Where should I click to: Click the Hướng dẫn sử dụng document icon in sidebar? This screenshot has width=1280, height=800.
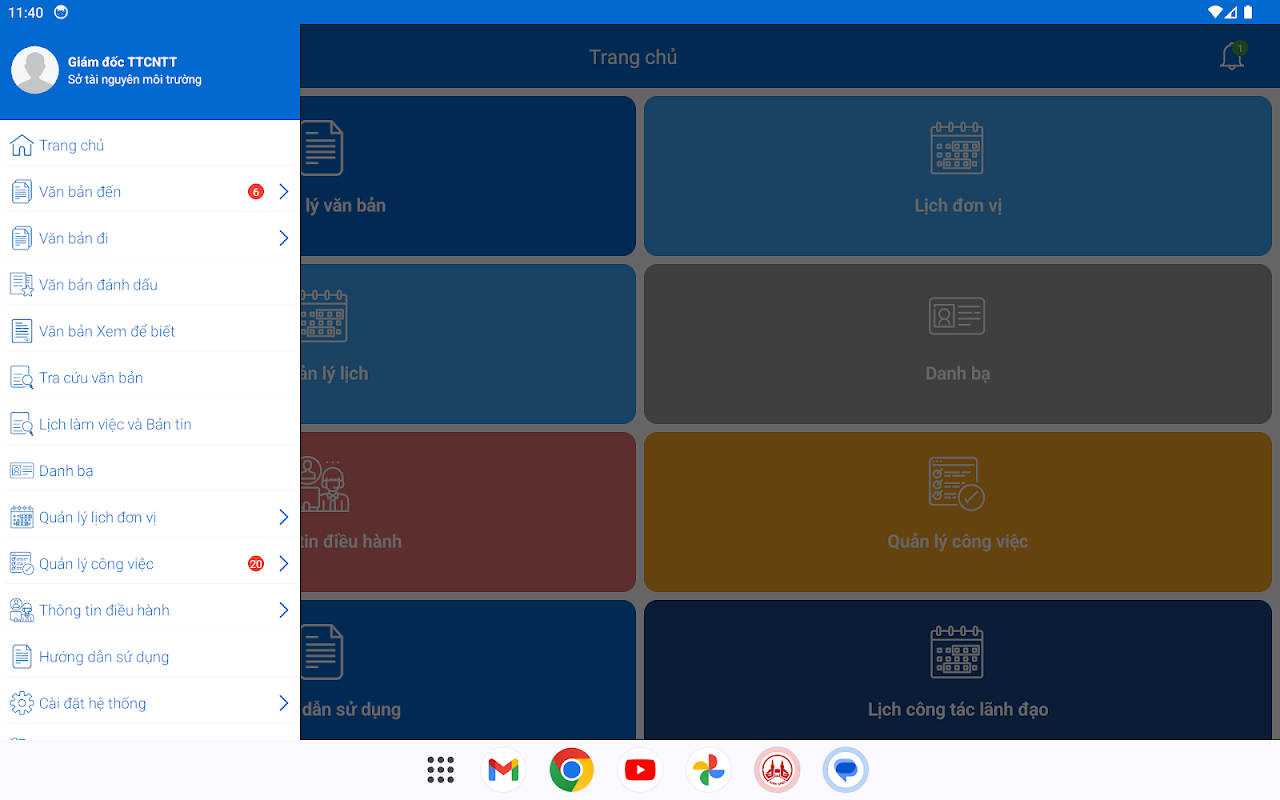(x=22, y=656)
